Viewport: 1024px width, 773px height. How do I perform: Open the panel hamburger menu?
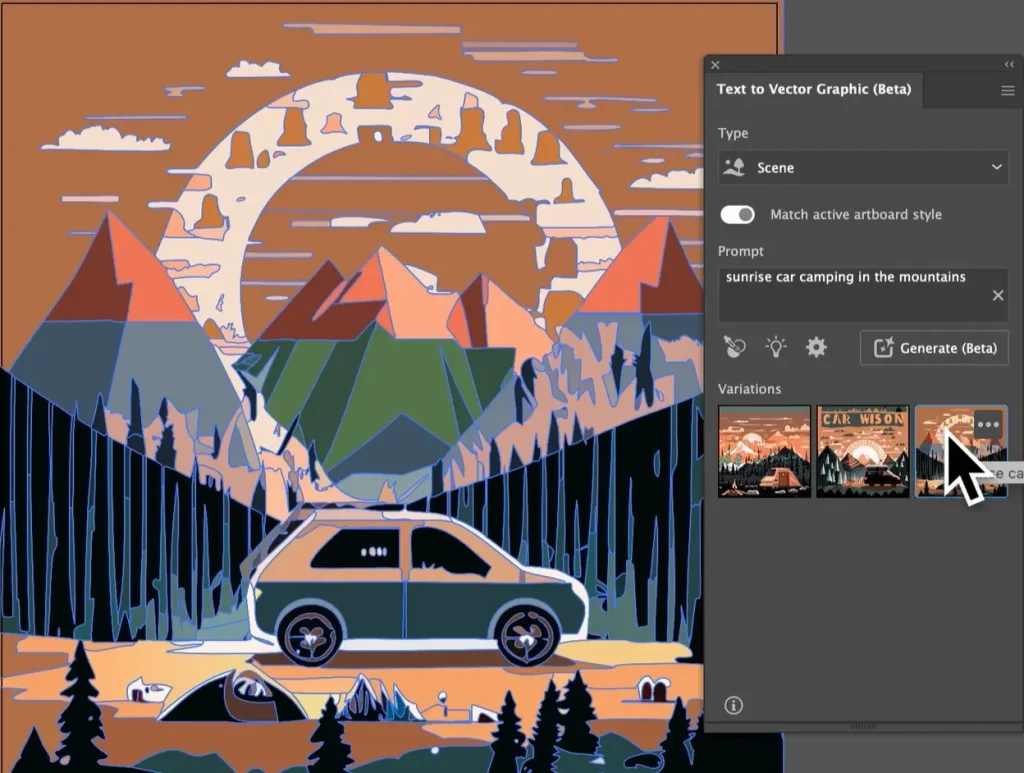(x=1007, y=91)
